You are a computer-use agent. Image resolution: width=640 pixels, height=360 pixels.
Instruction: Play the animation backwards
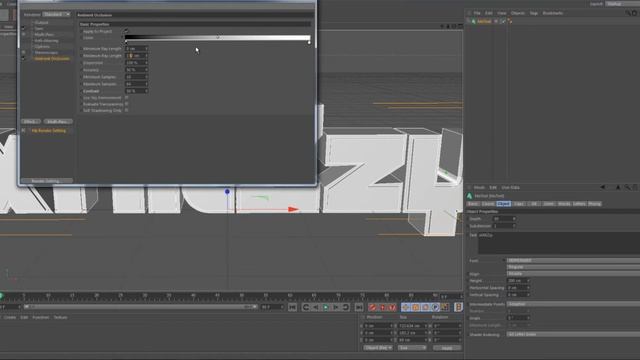(316, 307)
